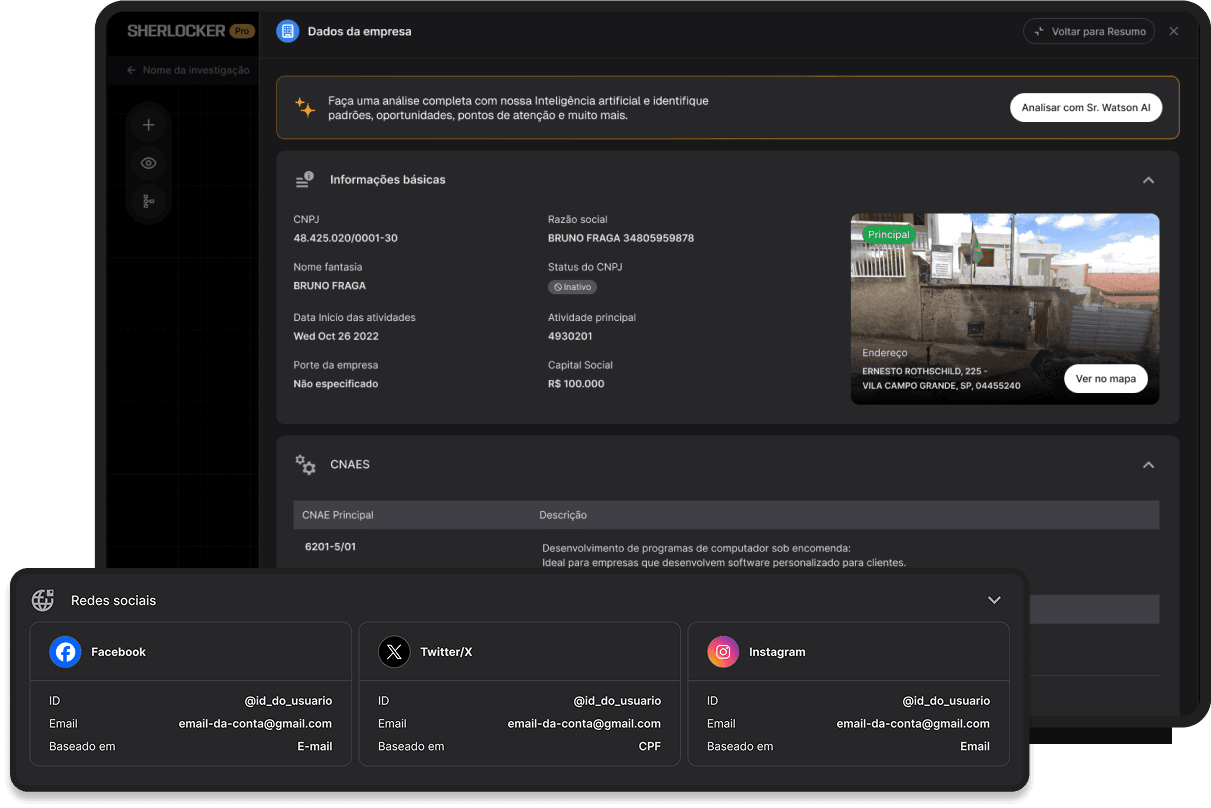Click the Instagram logo icon
This screenshot has height=808, width=1211.
(723, 652)
